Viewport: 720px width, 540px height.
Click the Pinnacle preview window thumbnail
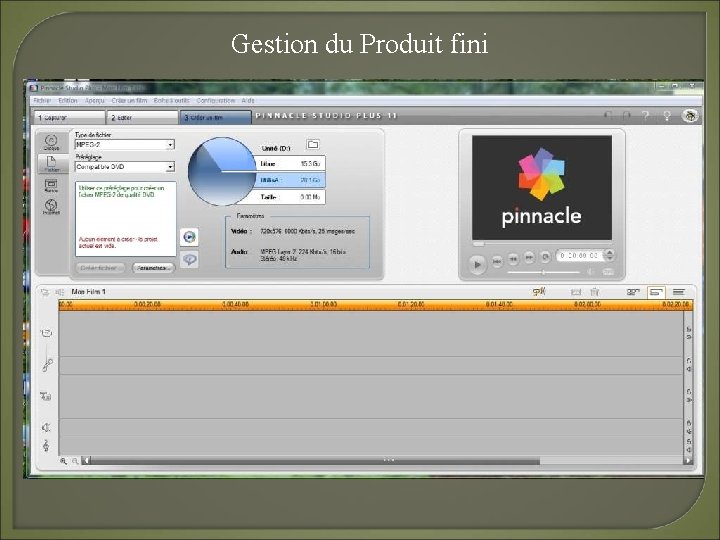(x=542, y=187)
